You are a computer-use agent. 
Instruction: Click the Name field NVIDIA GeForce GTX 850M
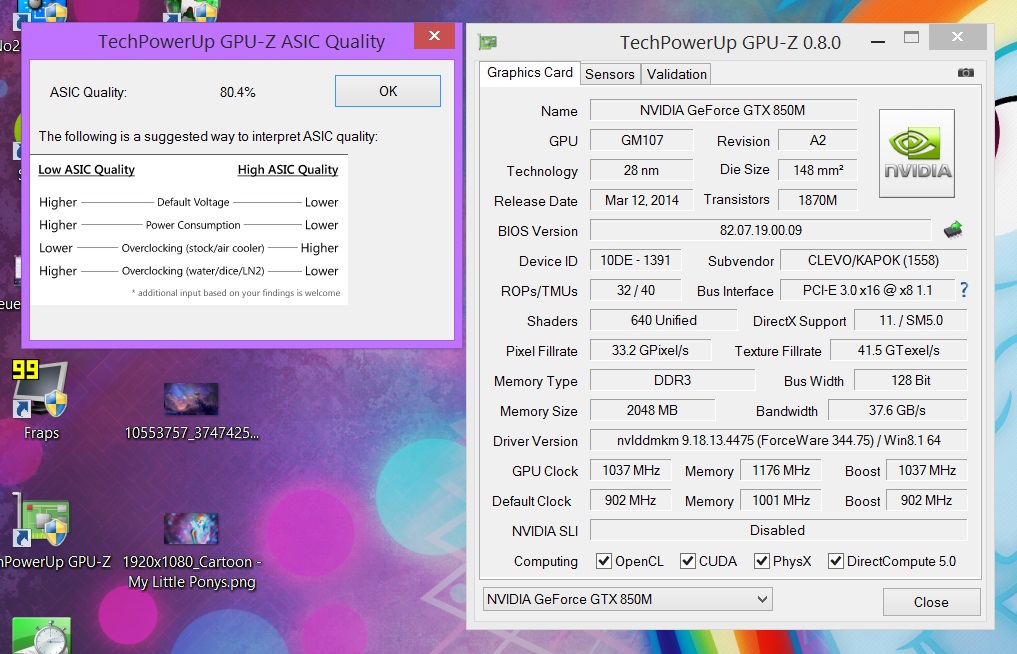[723, 110]
